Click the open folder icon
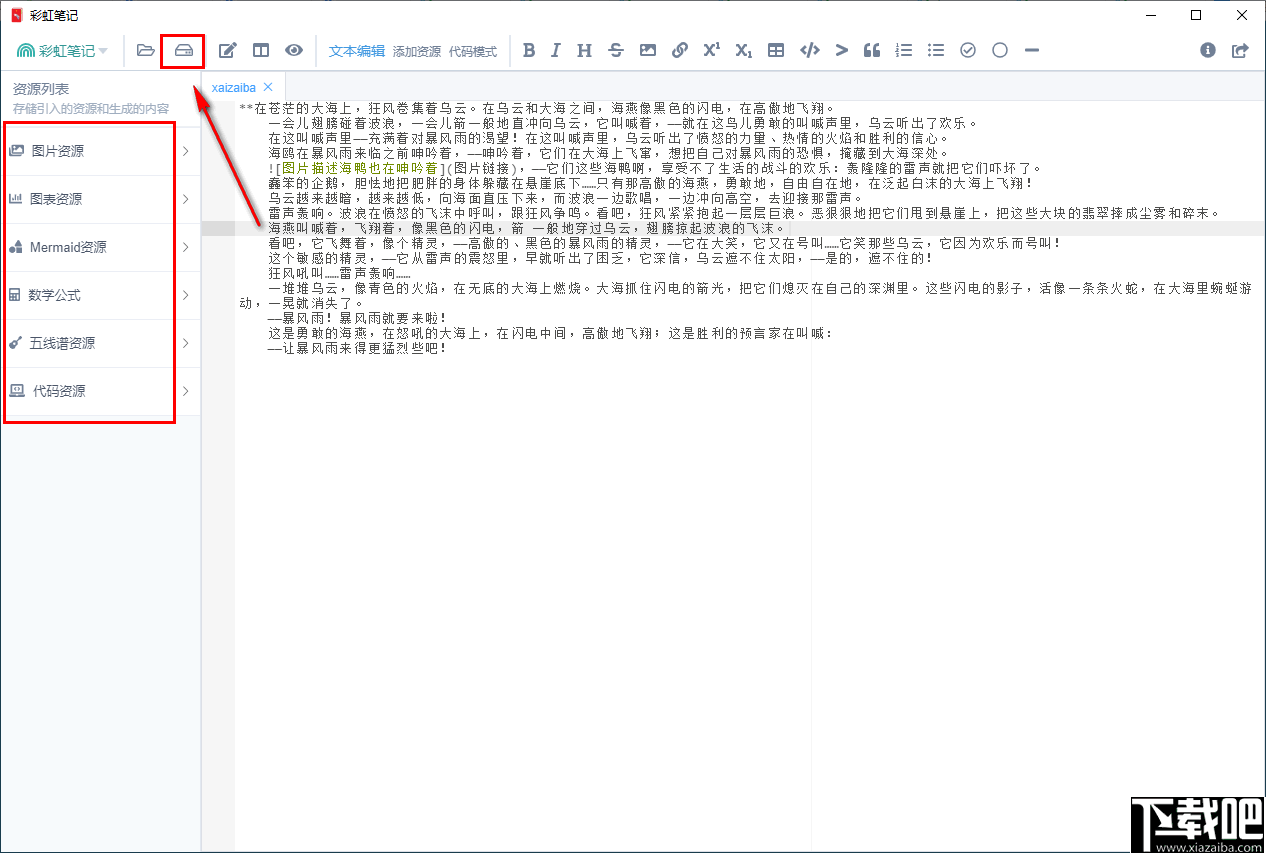The height and width of the screenshot is (853, 1266). point(146,50)
